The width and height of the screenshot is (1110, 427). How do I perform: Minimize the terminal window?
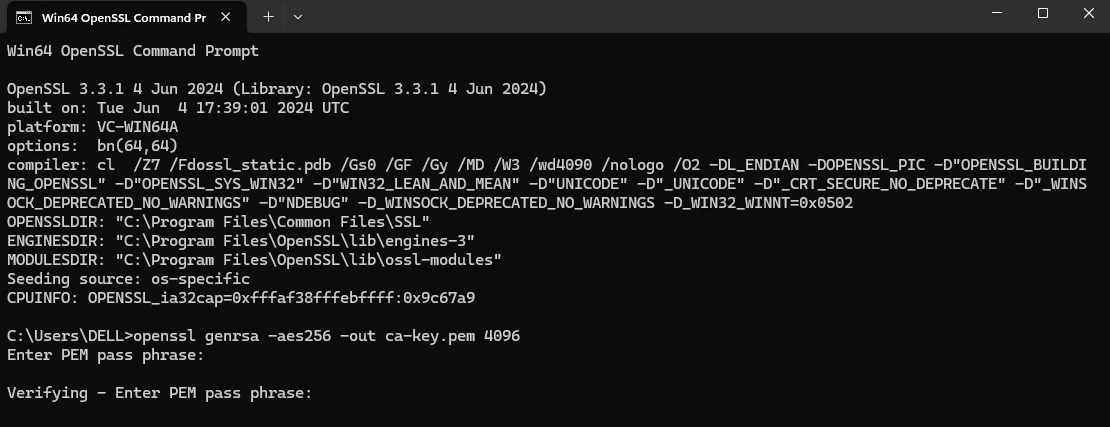coord(996,14)
